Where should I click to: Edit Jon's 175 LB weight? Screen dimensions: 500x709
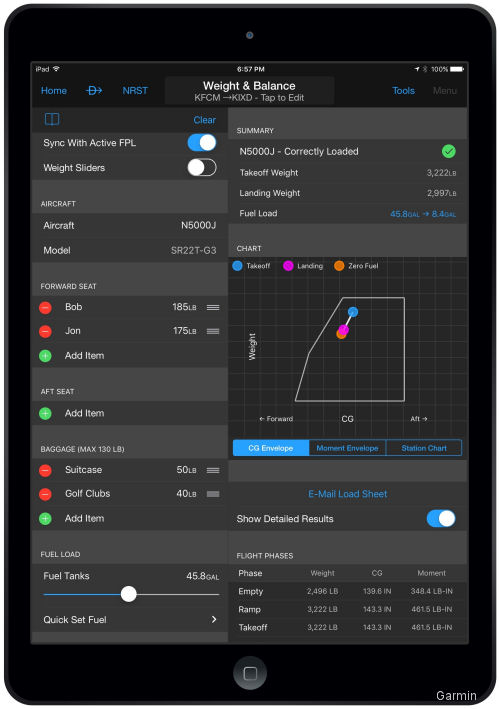click(185, 331)
